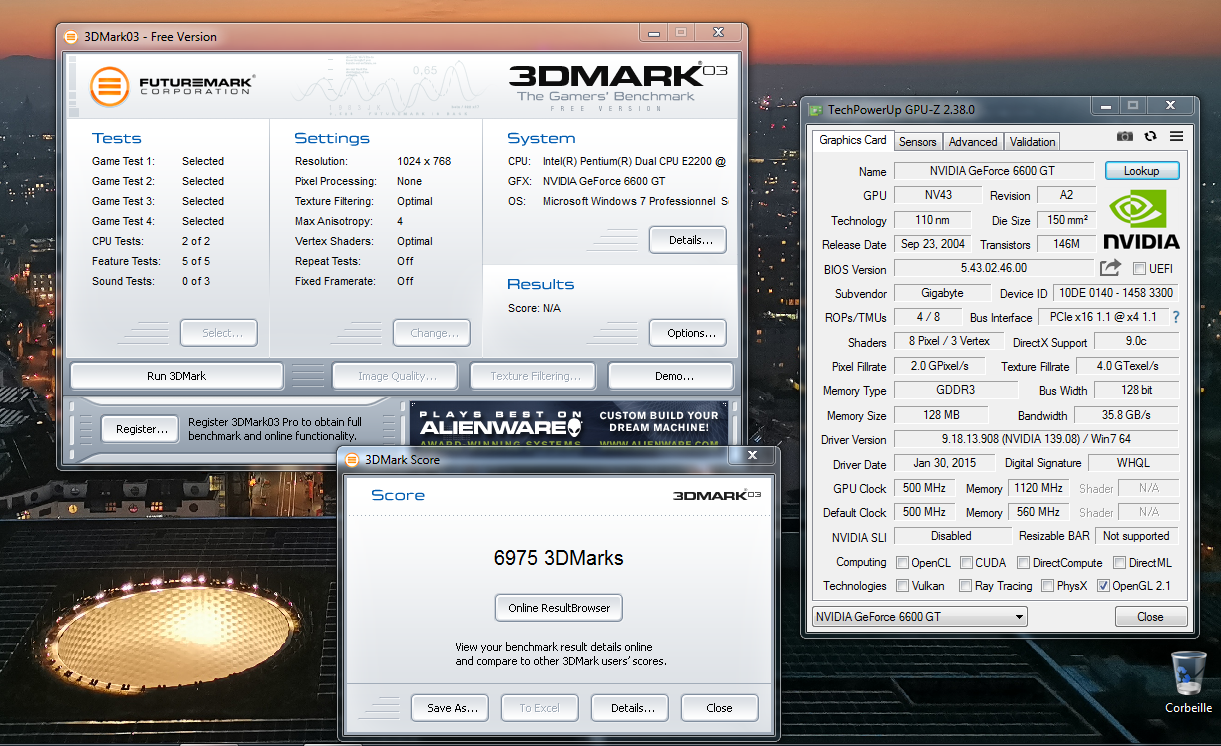The image size is (1221, 746).
Task: Switch to the Graphics Card tab
Action: [x=852, y=141]
